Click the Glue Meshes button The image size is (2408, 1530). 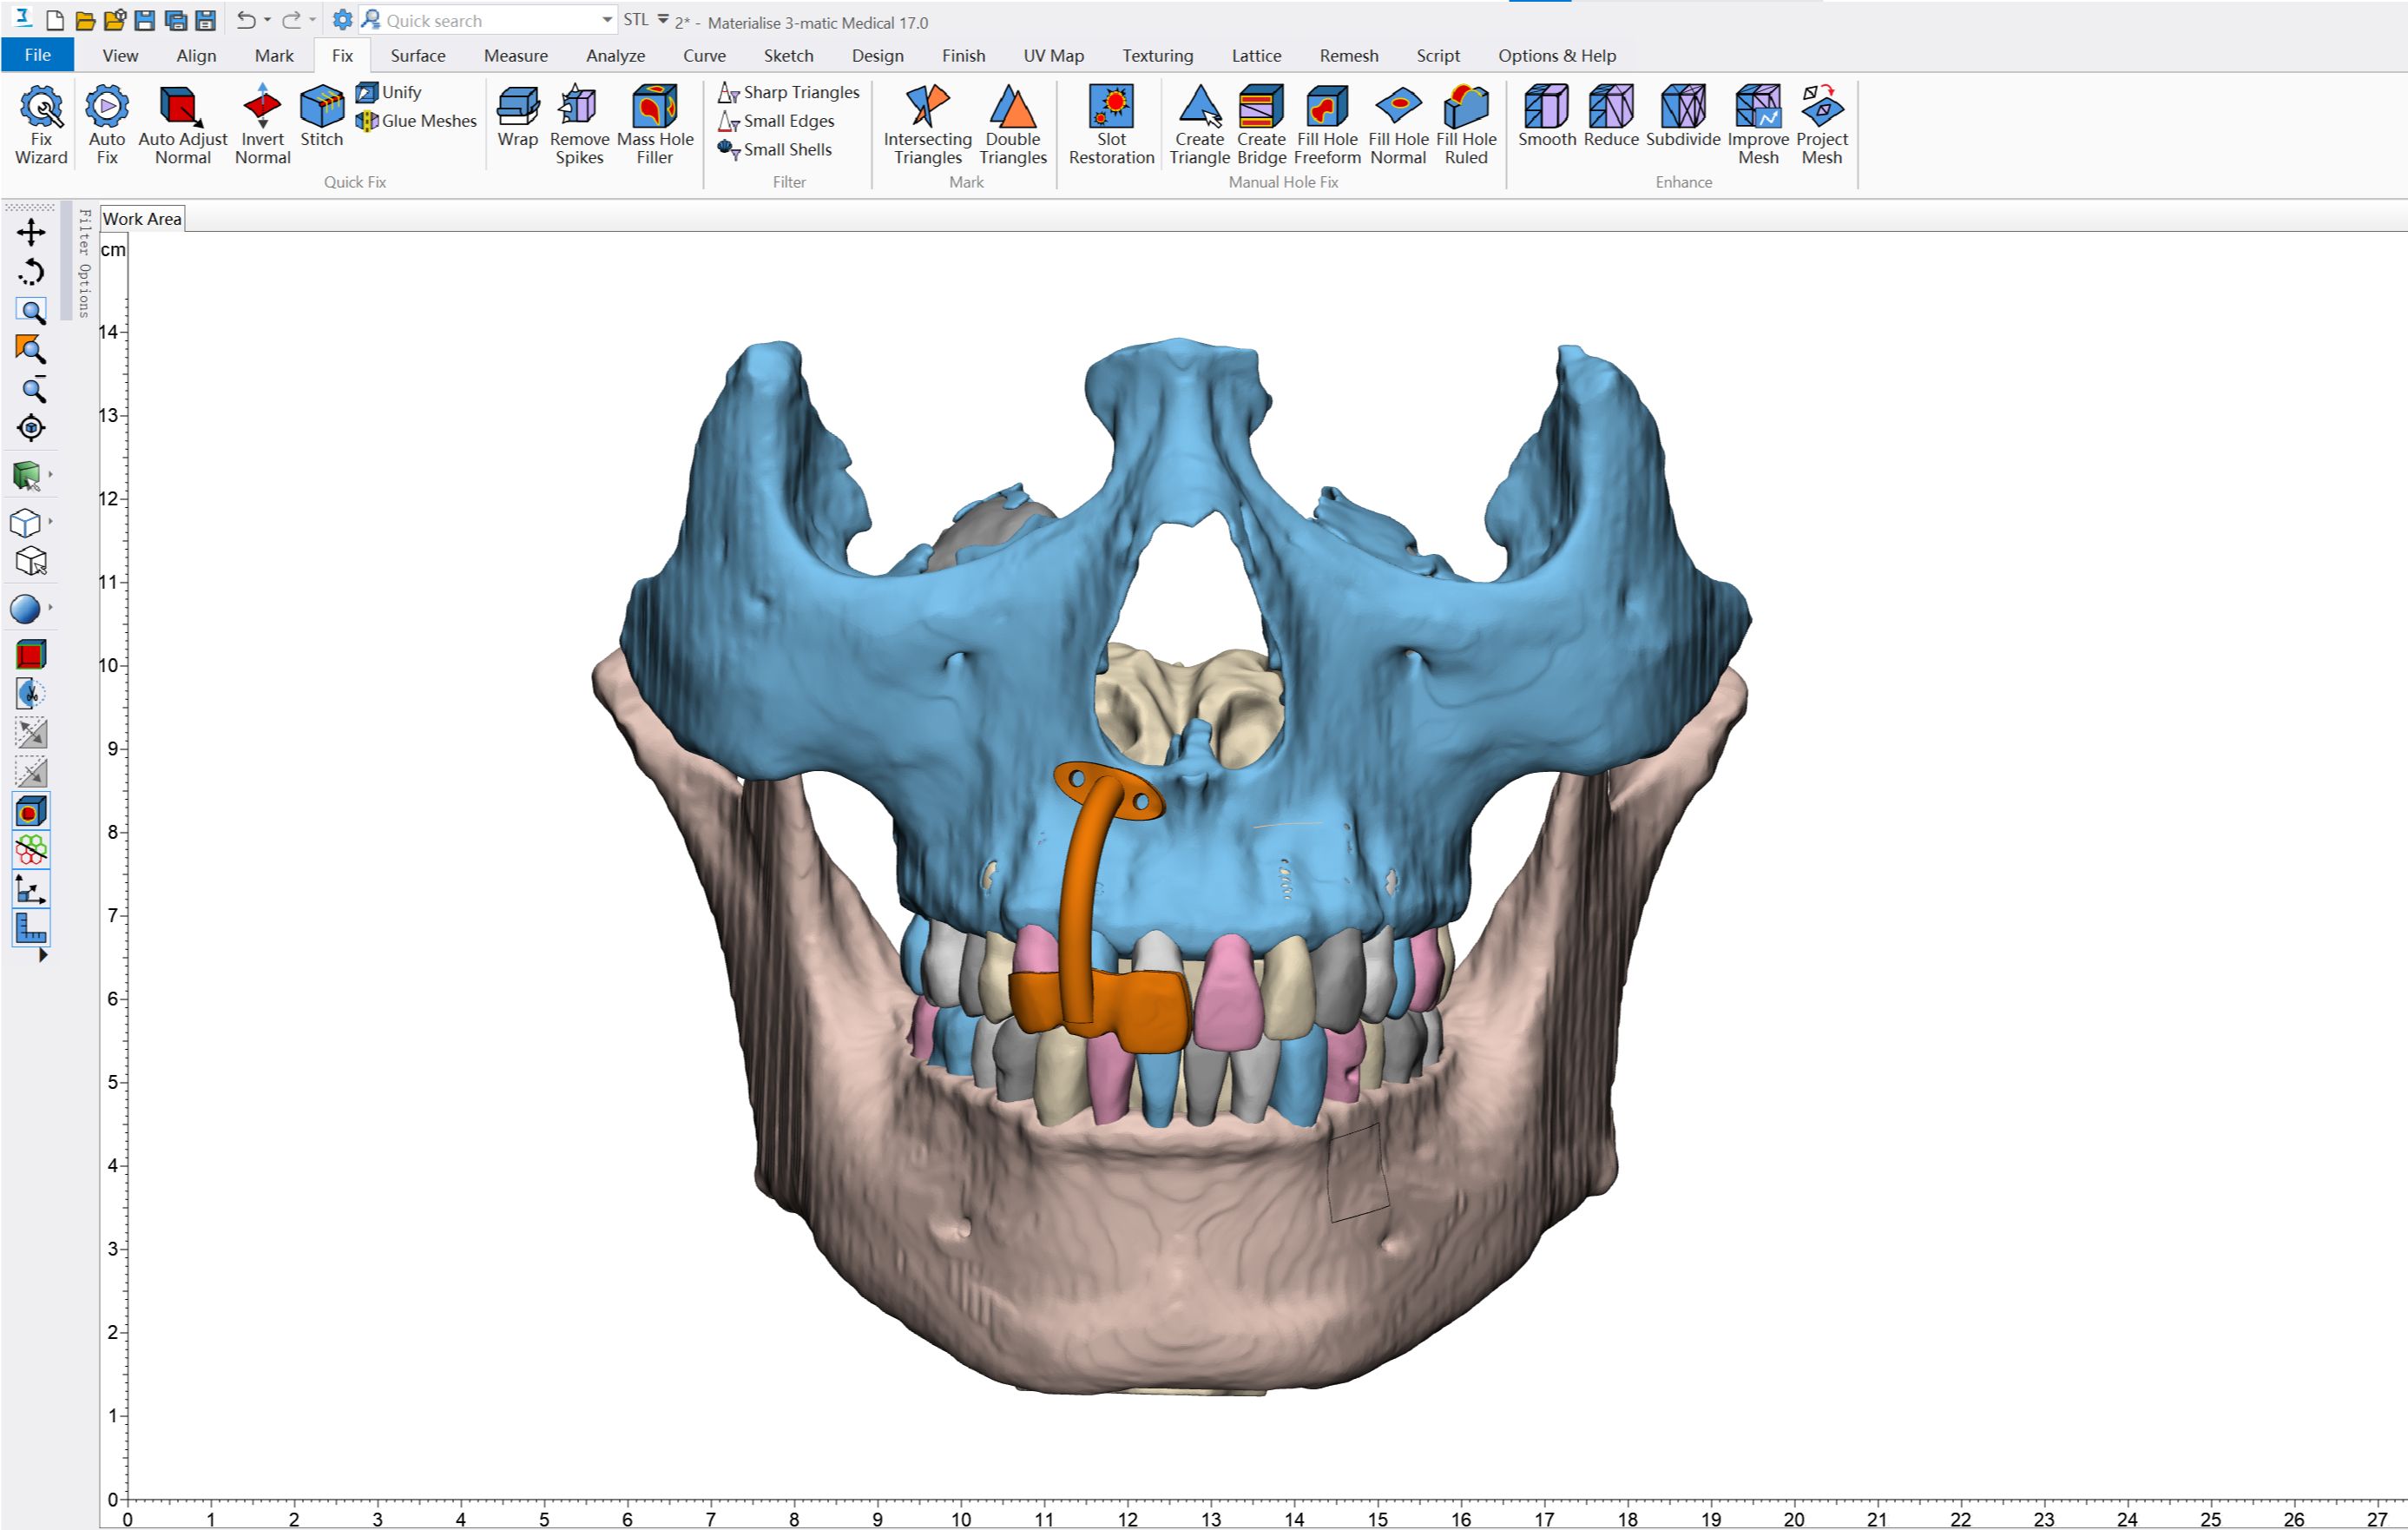(x=416, y=121)
